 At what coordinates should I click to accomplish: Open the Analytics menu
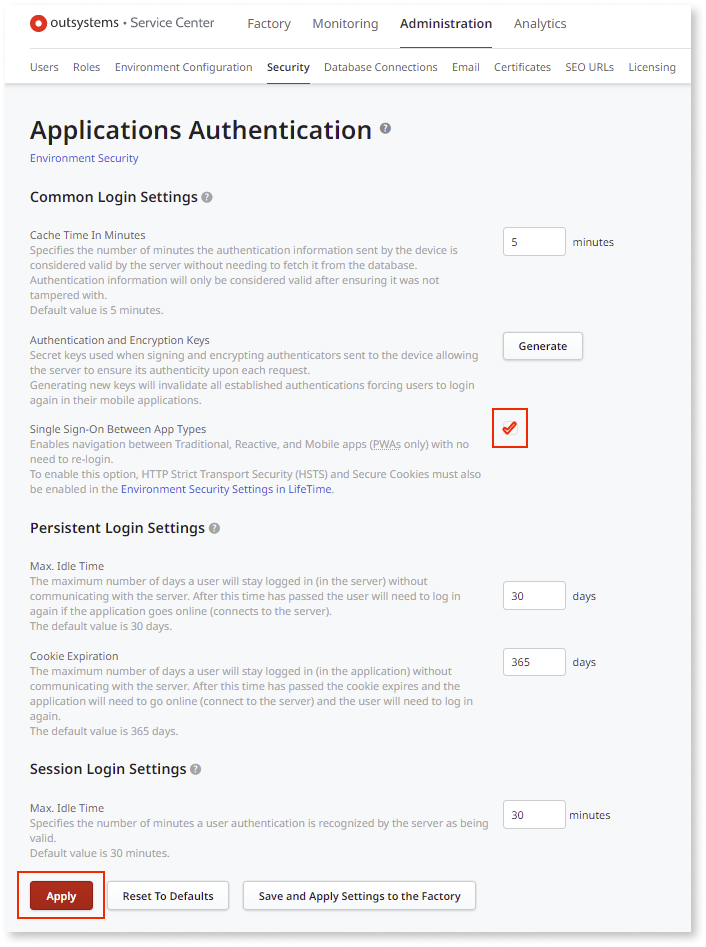coord(540,24)
